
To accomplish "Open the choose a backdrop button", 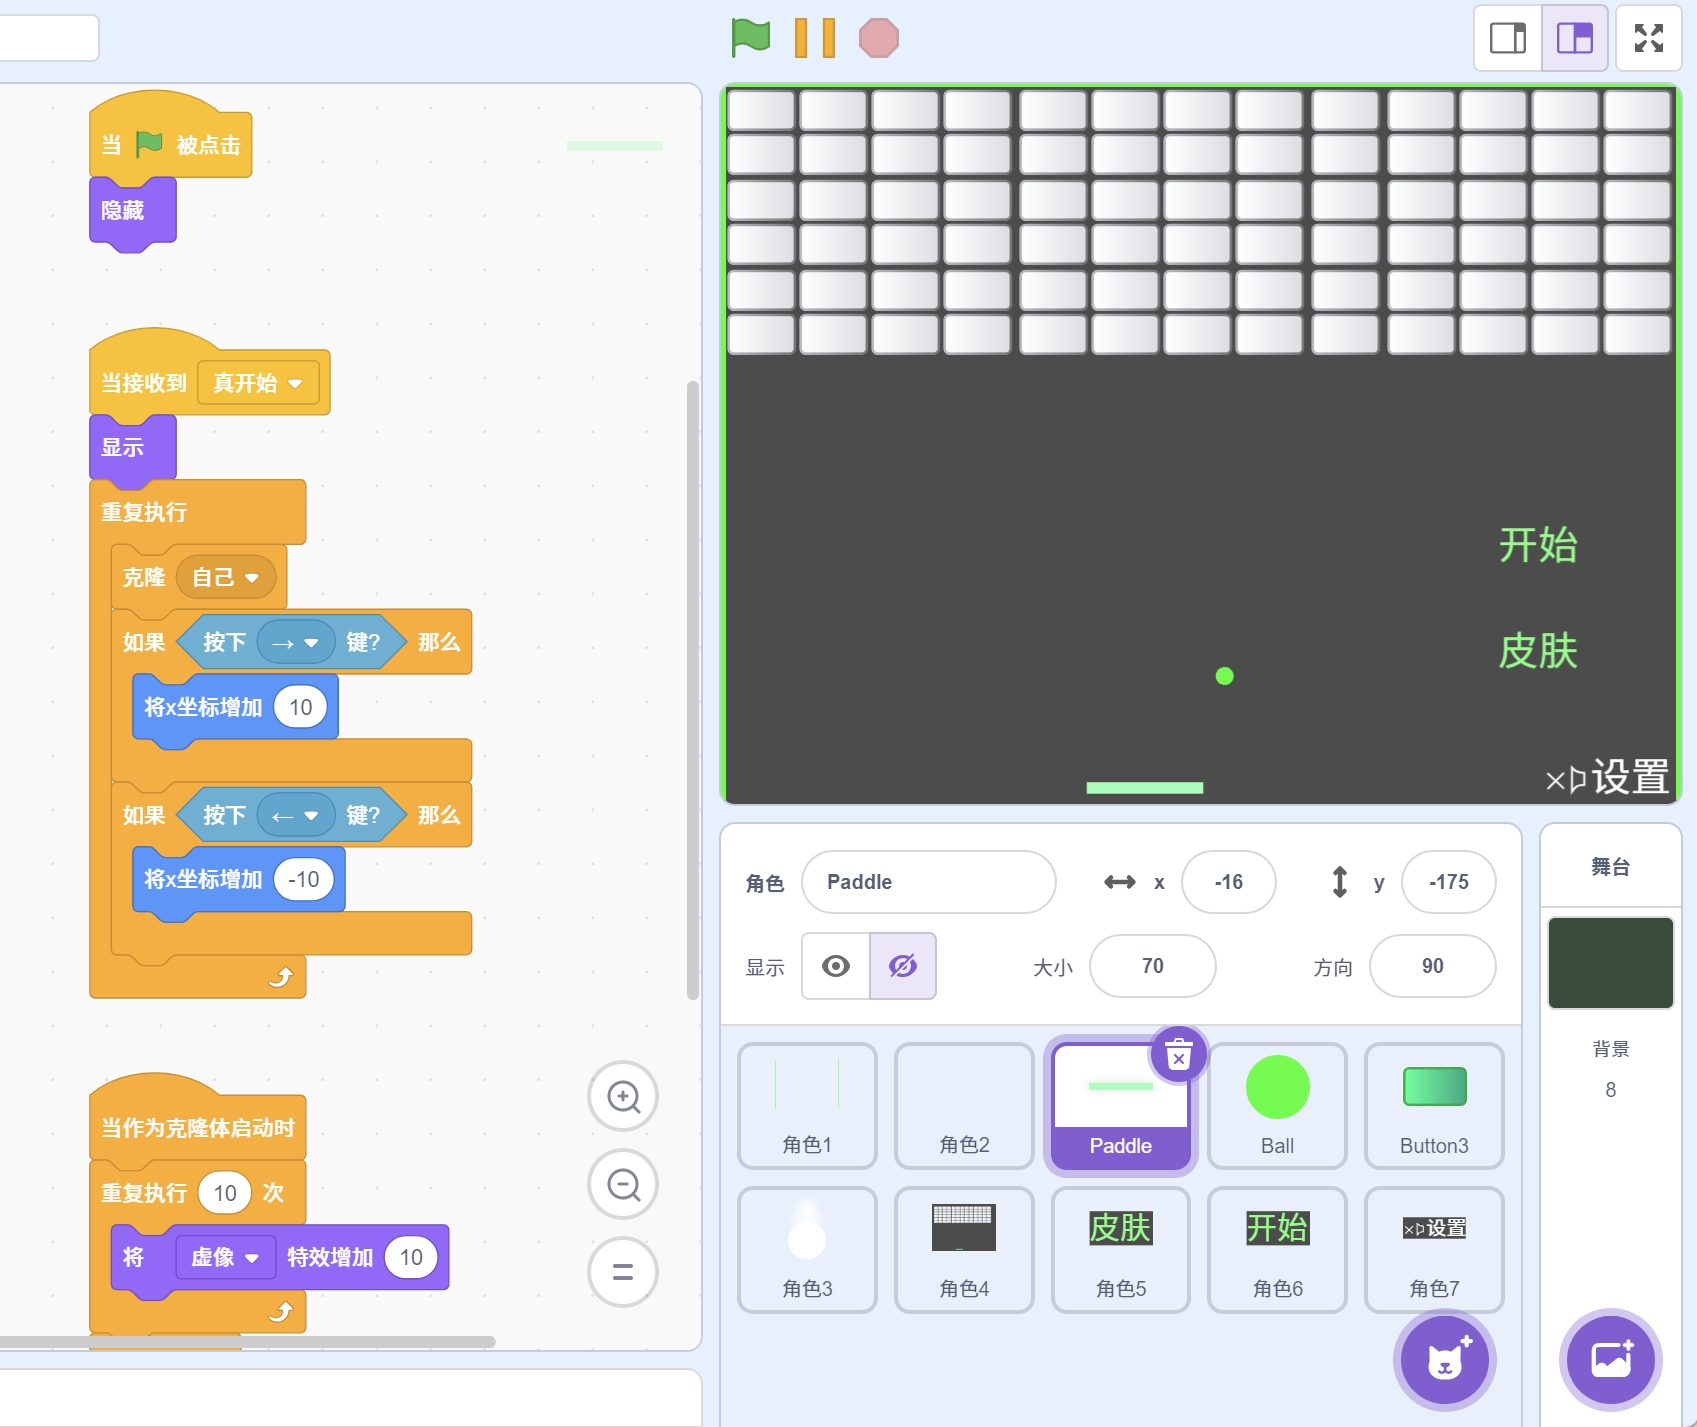I will point(1610,1360).
